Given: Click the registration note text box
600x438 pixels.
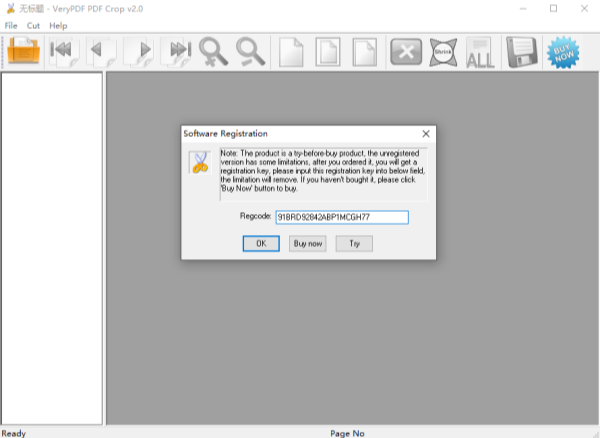Looking at the screenshot, I should 323,174.
